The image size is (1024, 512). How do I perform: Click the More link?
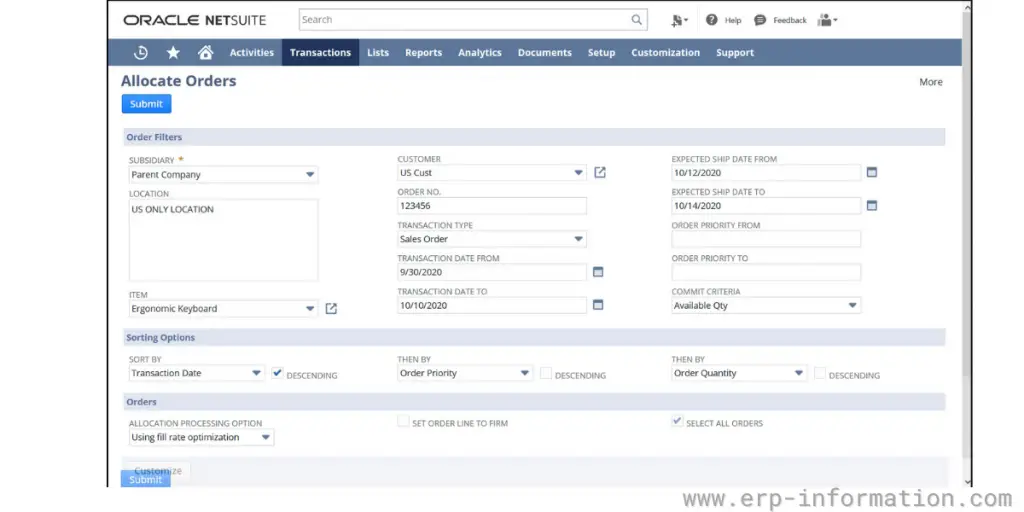click(x=930, y=82)
